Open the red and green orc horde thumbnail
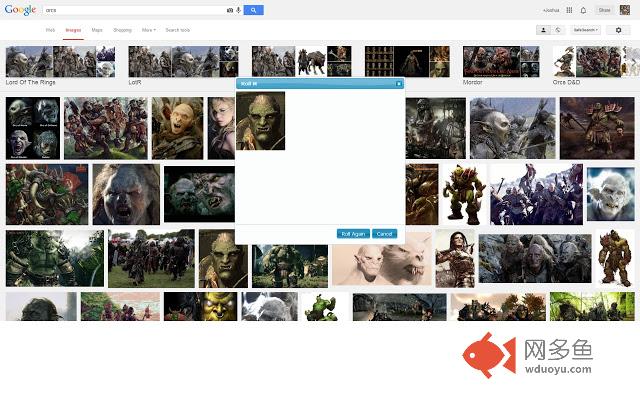 (47, 194)
